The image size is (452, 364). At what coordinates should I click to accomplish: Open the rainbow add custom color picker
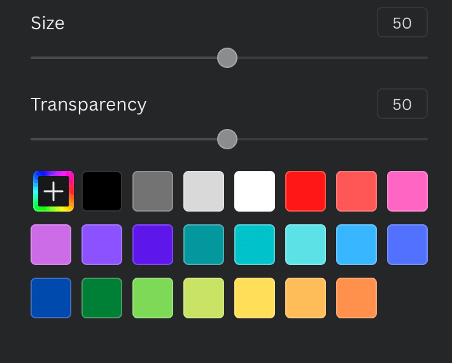coord(53,191)
